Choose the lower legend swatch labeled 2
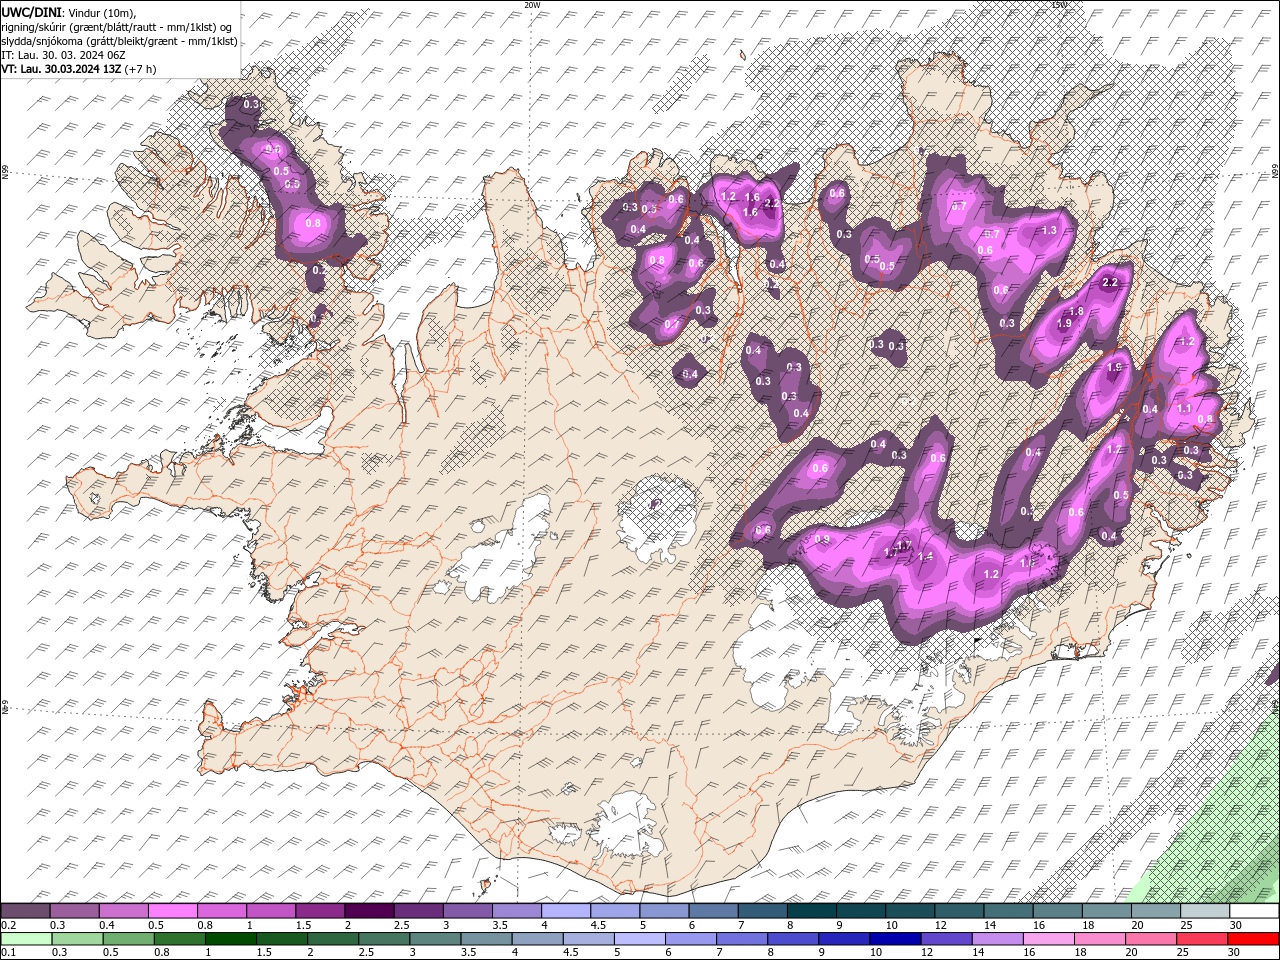The image size is (1280, 960). (332, 939)
